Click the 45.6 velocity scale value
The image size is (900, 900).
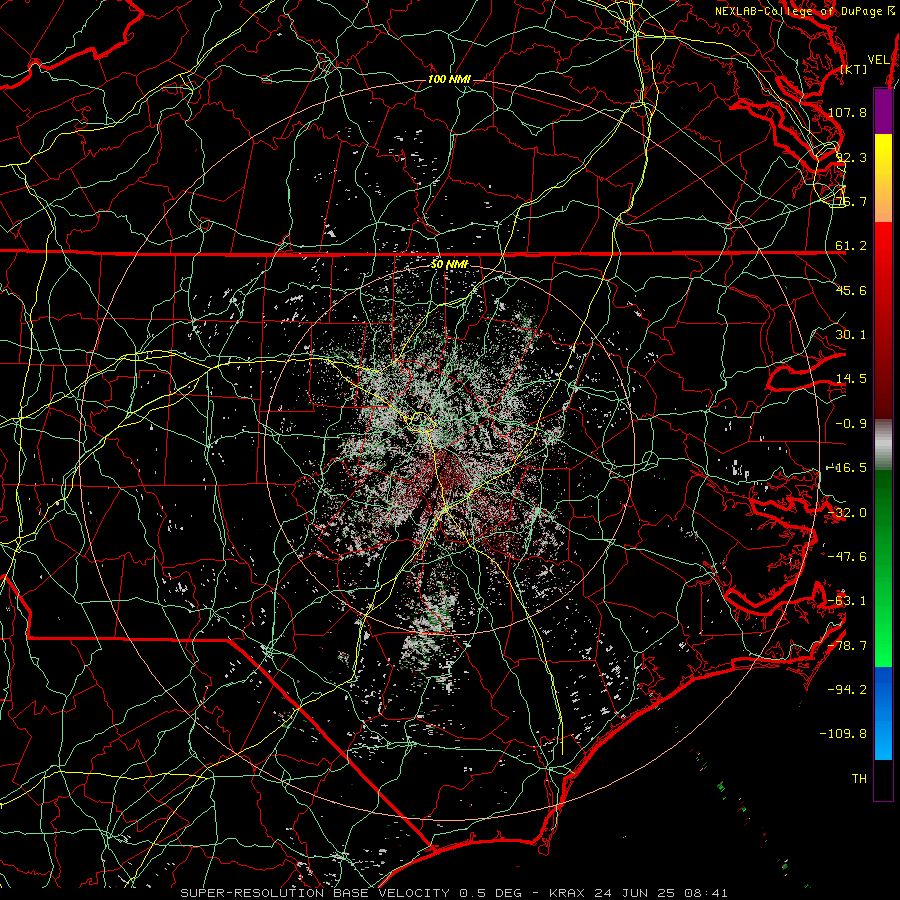(x=851, y=290)
